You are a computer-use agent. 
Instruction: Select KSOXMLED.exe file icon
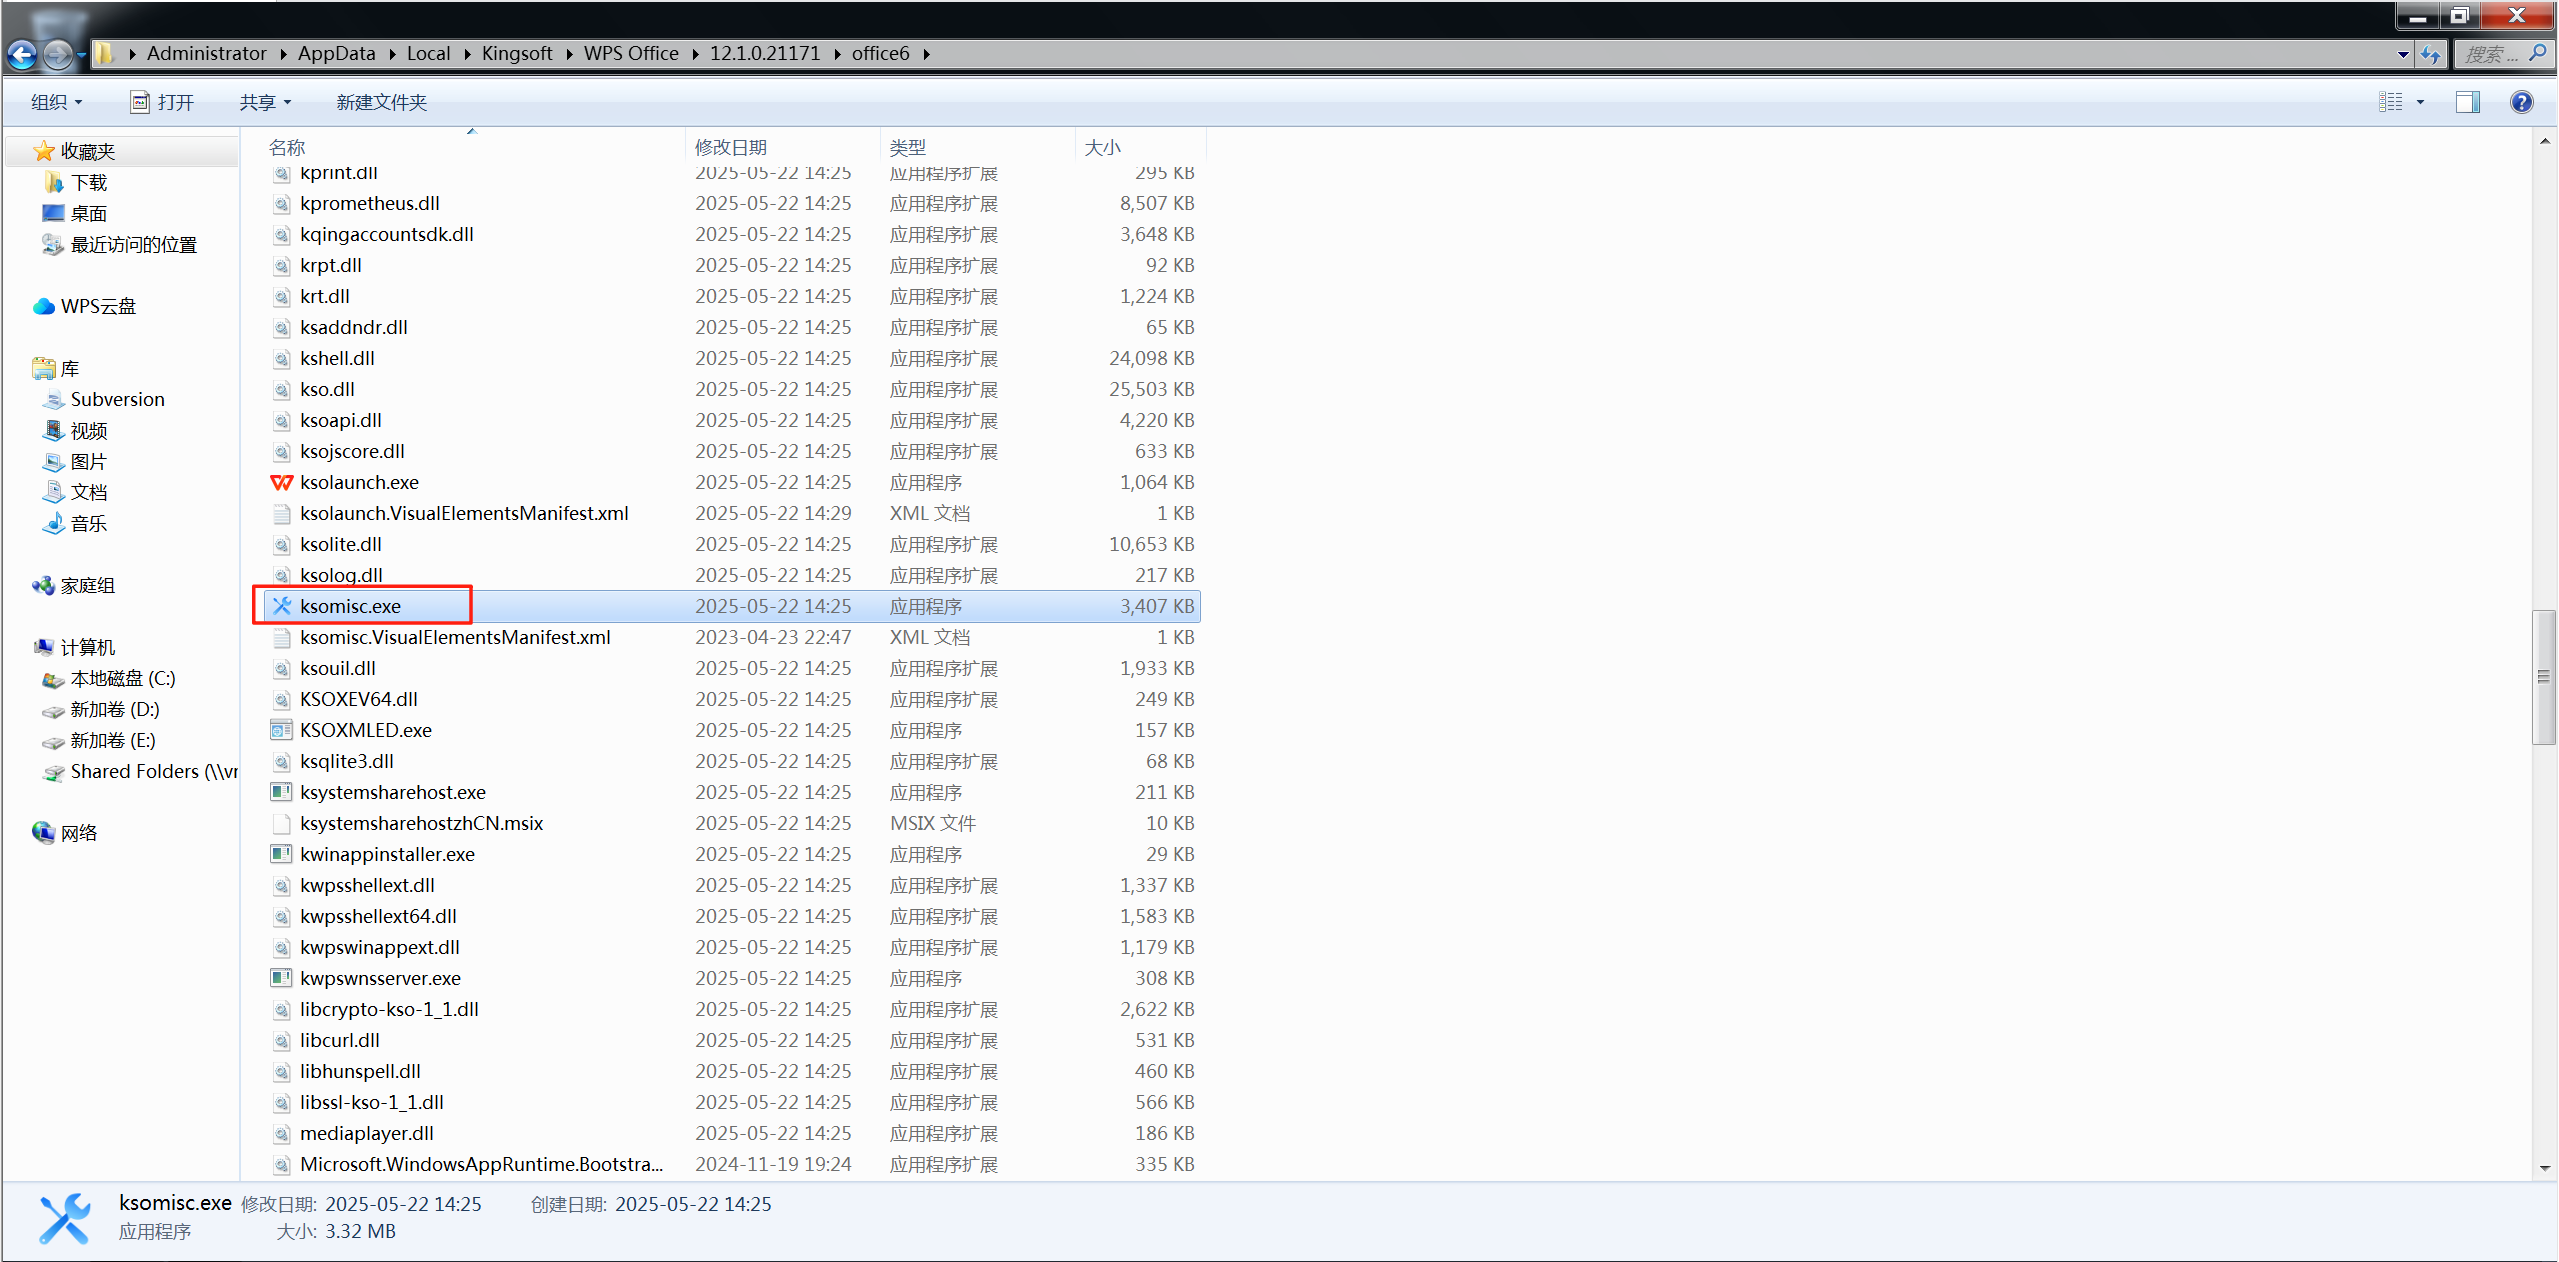[282, 730]
